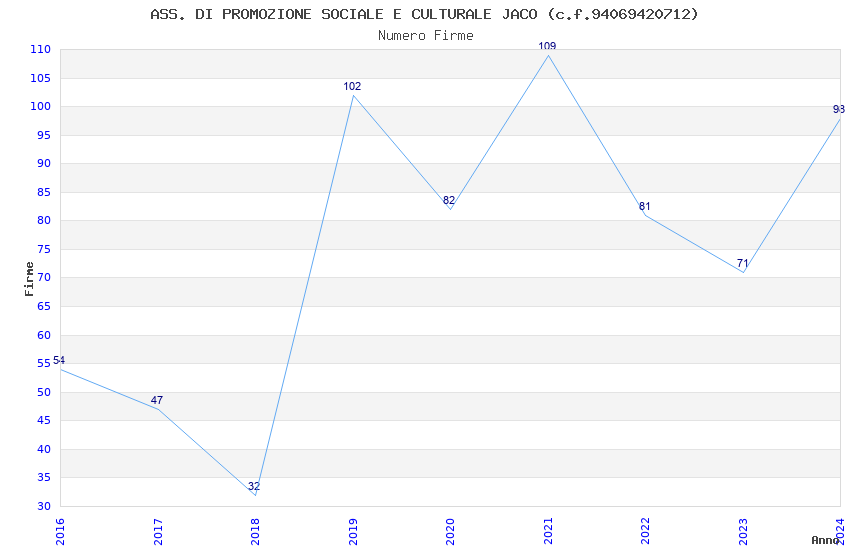The width and height of the screenshot is (850, 550).
Task: Click y-axis value 100
Action: (40, 107)
